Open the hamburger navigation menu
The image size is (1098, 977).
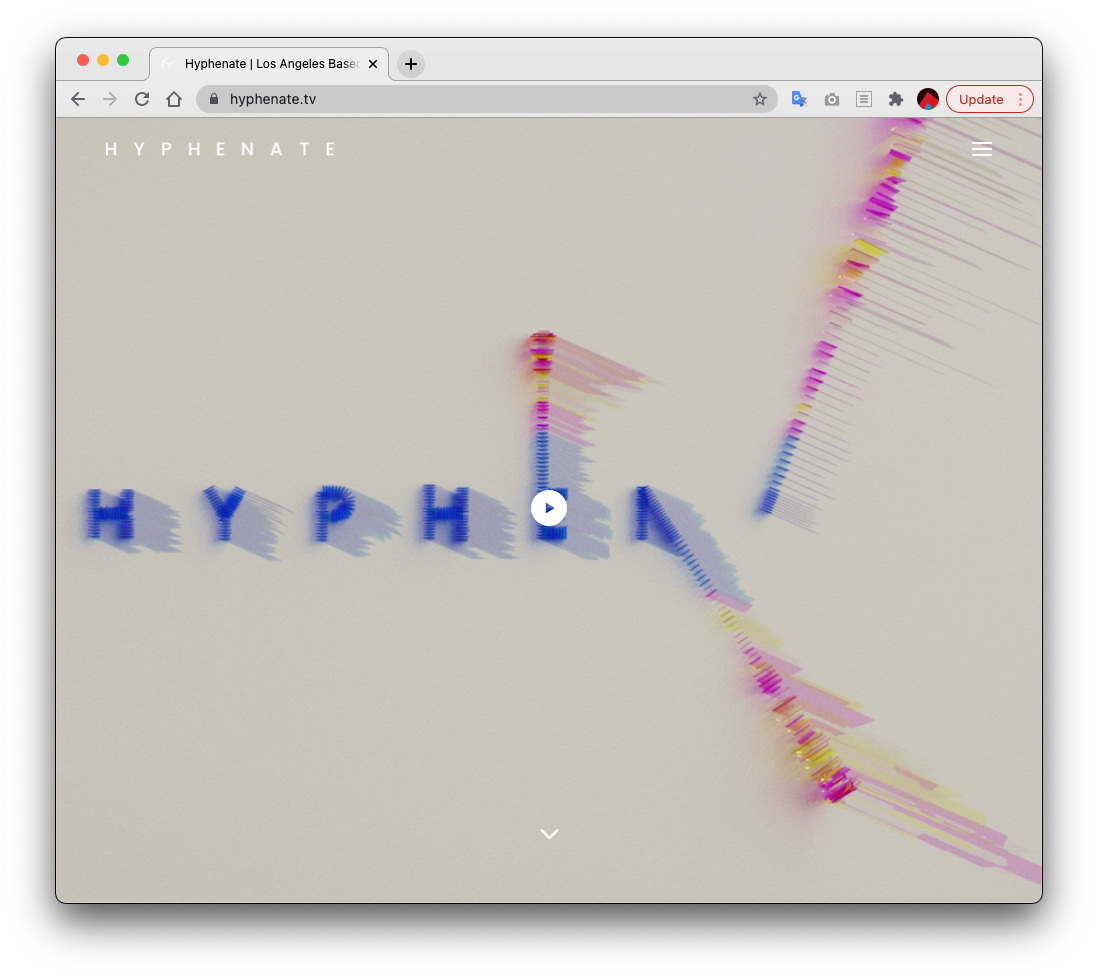(982, 149)
